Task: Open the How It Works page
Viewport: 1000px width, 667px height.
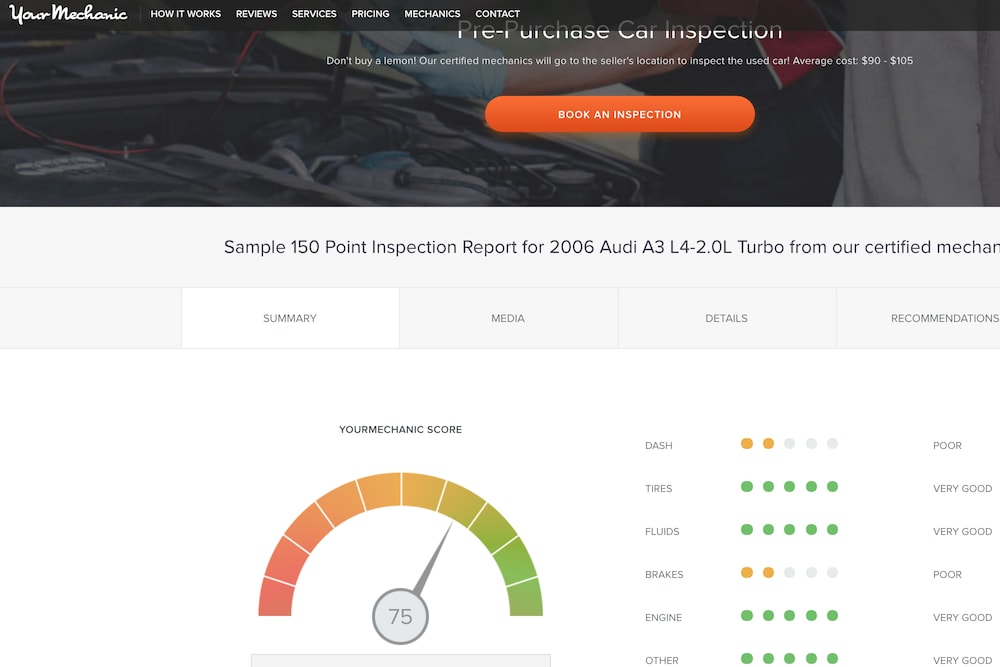Action: 186,13
